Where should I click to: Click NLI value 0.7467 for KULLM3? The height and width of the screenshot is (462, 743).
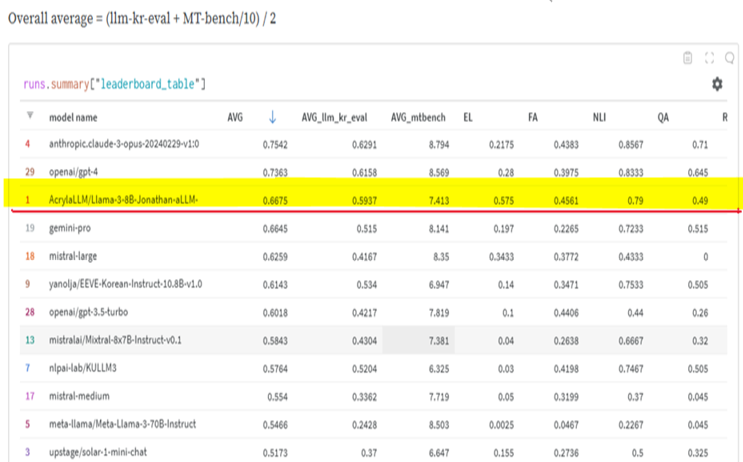tap(631, 369)
